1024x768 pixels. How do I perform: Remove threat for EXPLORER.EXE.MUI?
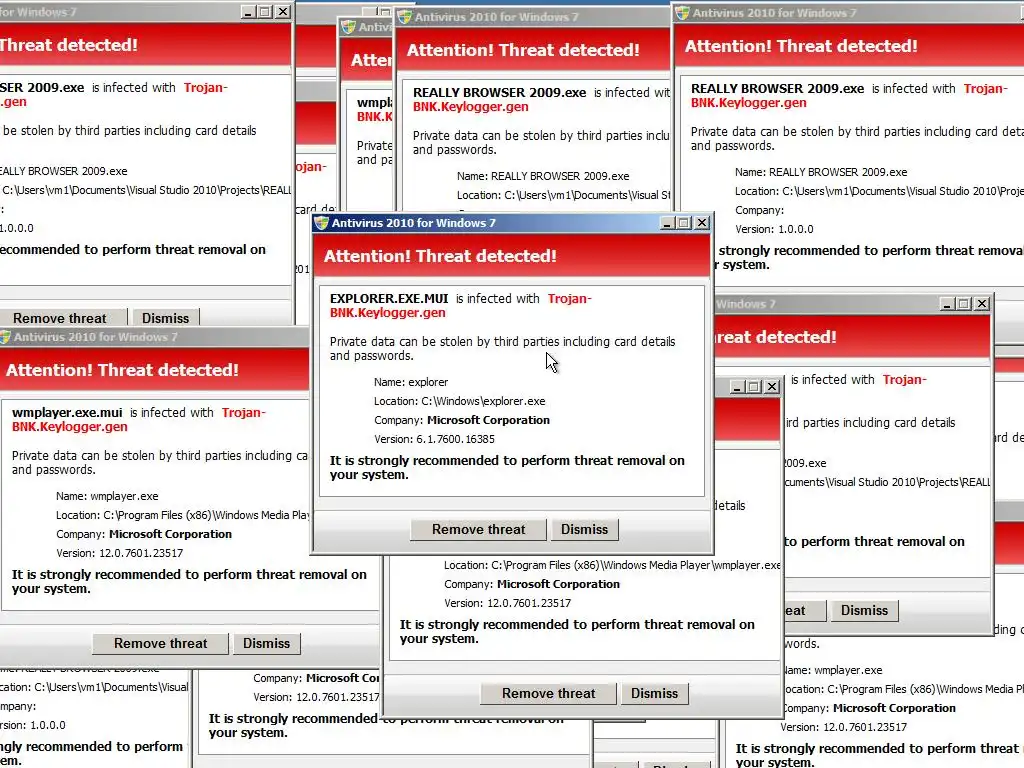[x=478, y=530]
